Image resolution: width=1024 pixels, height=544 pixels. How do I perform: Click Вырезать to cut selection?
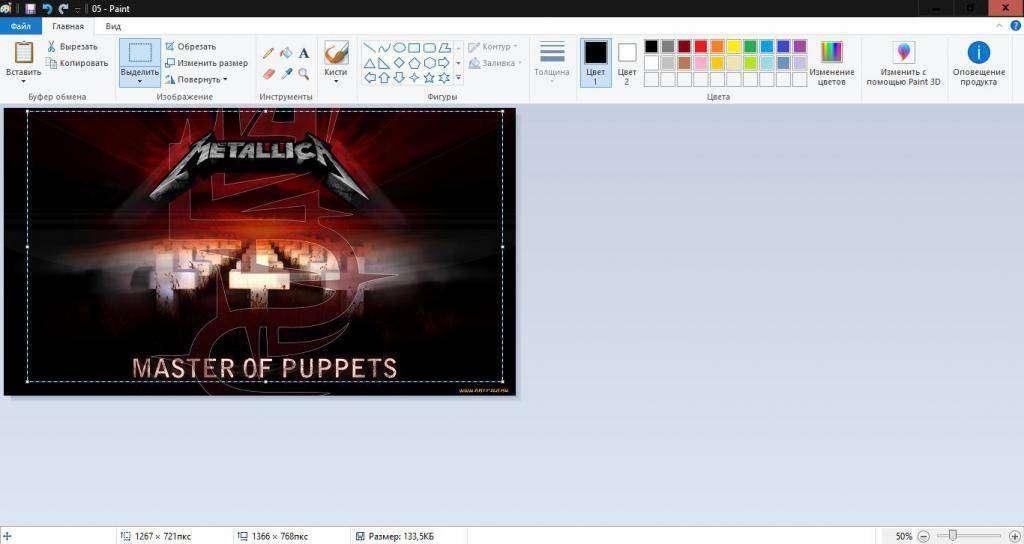pos(72,47)
